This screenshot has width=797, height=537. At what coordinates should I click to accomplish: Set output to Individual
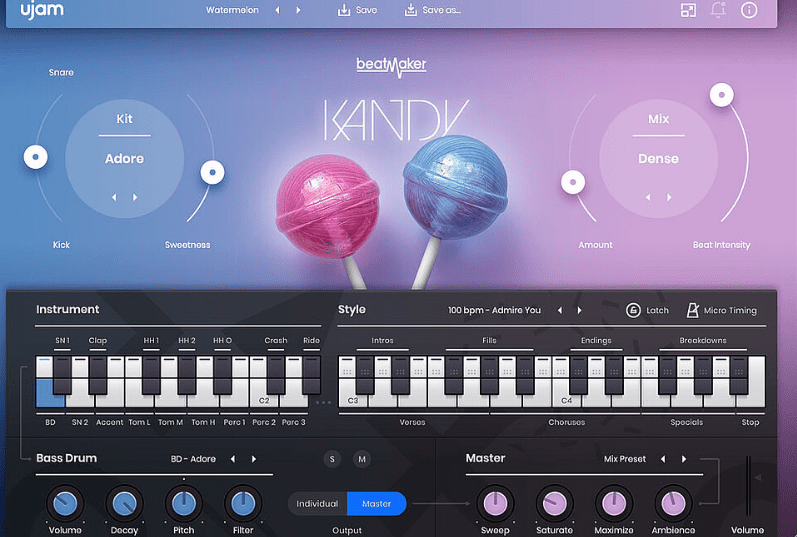pyautogui.click(x=318, y=503)
